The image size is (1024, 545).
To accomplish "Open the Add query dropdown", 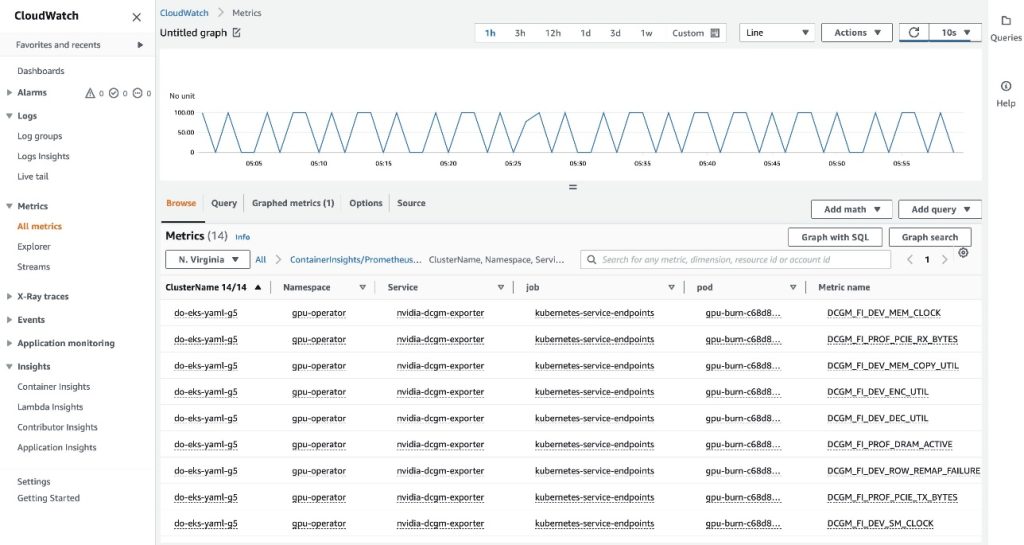I will click(940, 210).
